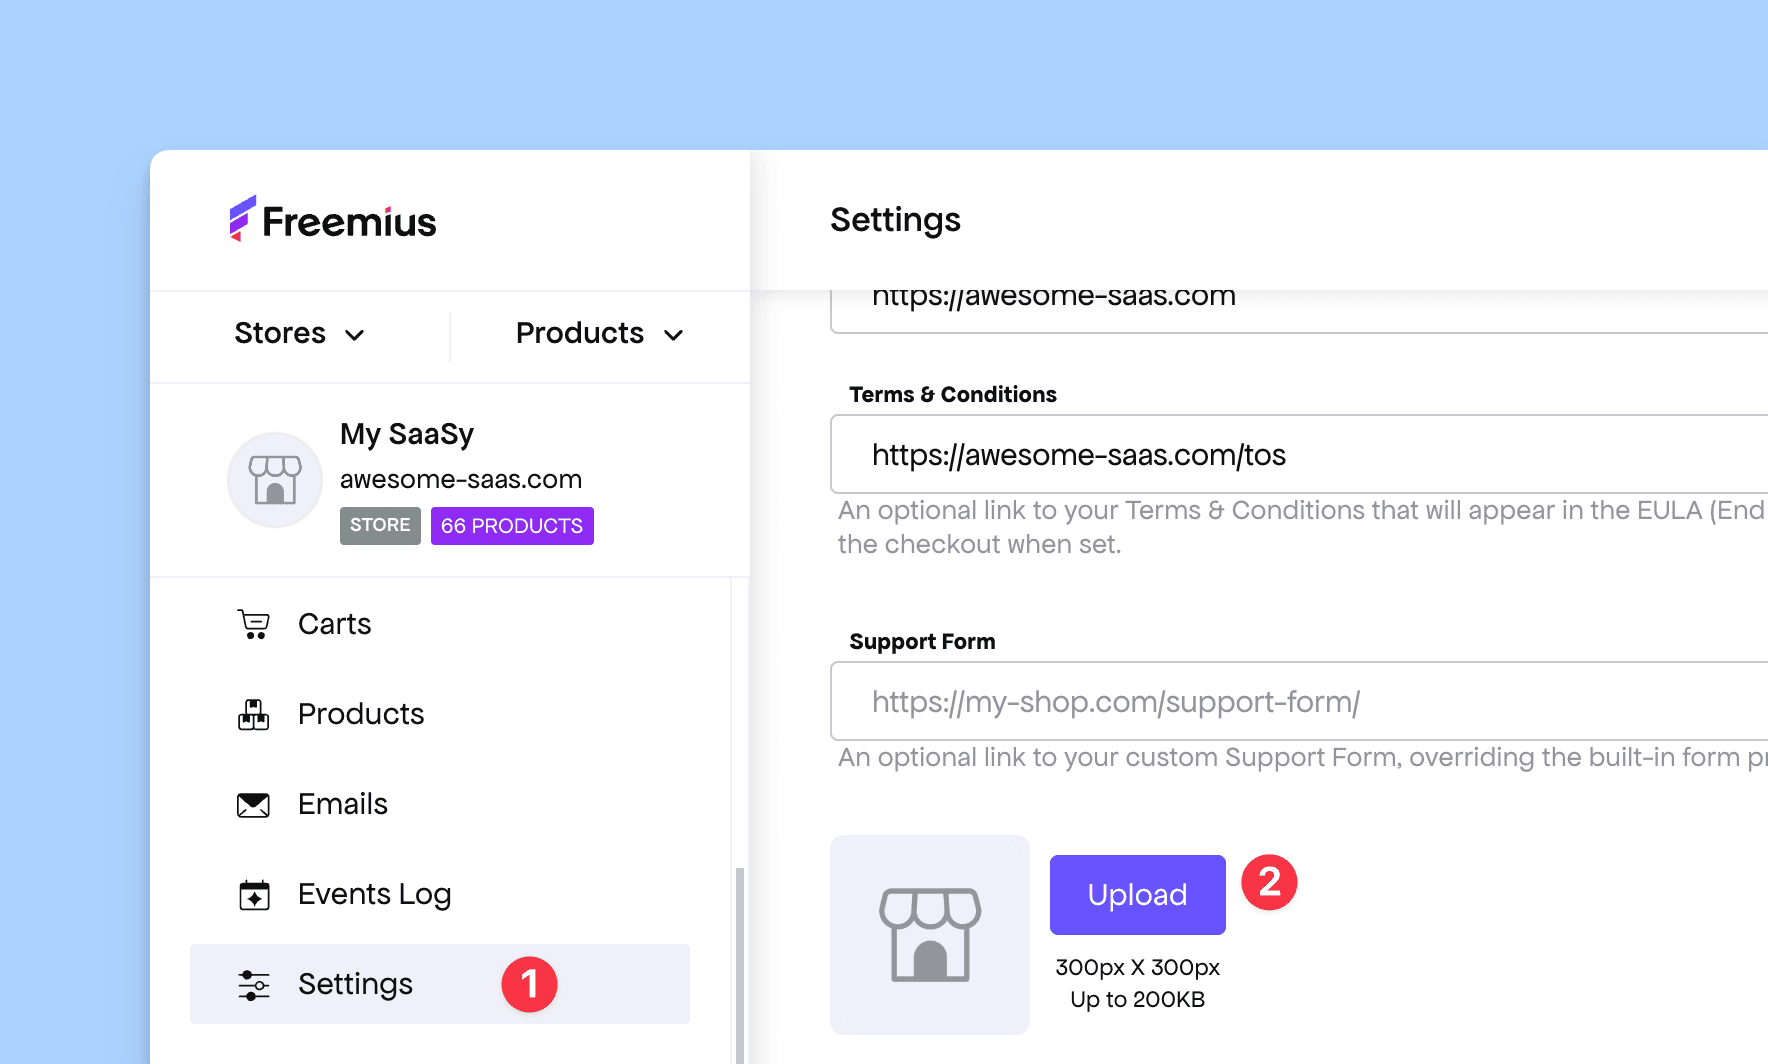Click the 66 PRODUCTS badge
This screenshot has width=1768, height=1064.
512,526
